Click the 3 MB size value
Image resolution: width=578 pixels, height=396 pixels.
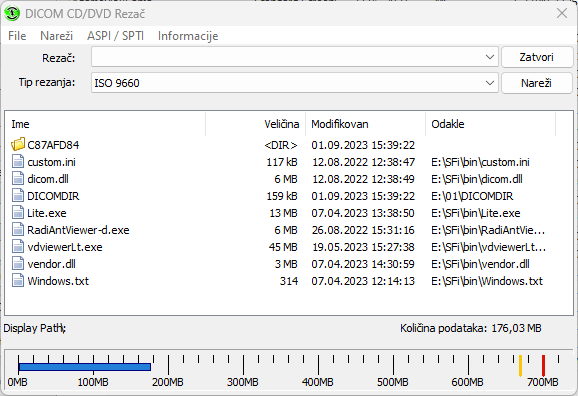tap(286, 264)
